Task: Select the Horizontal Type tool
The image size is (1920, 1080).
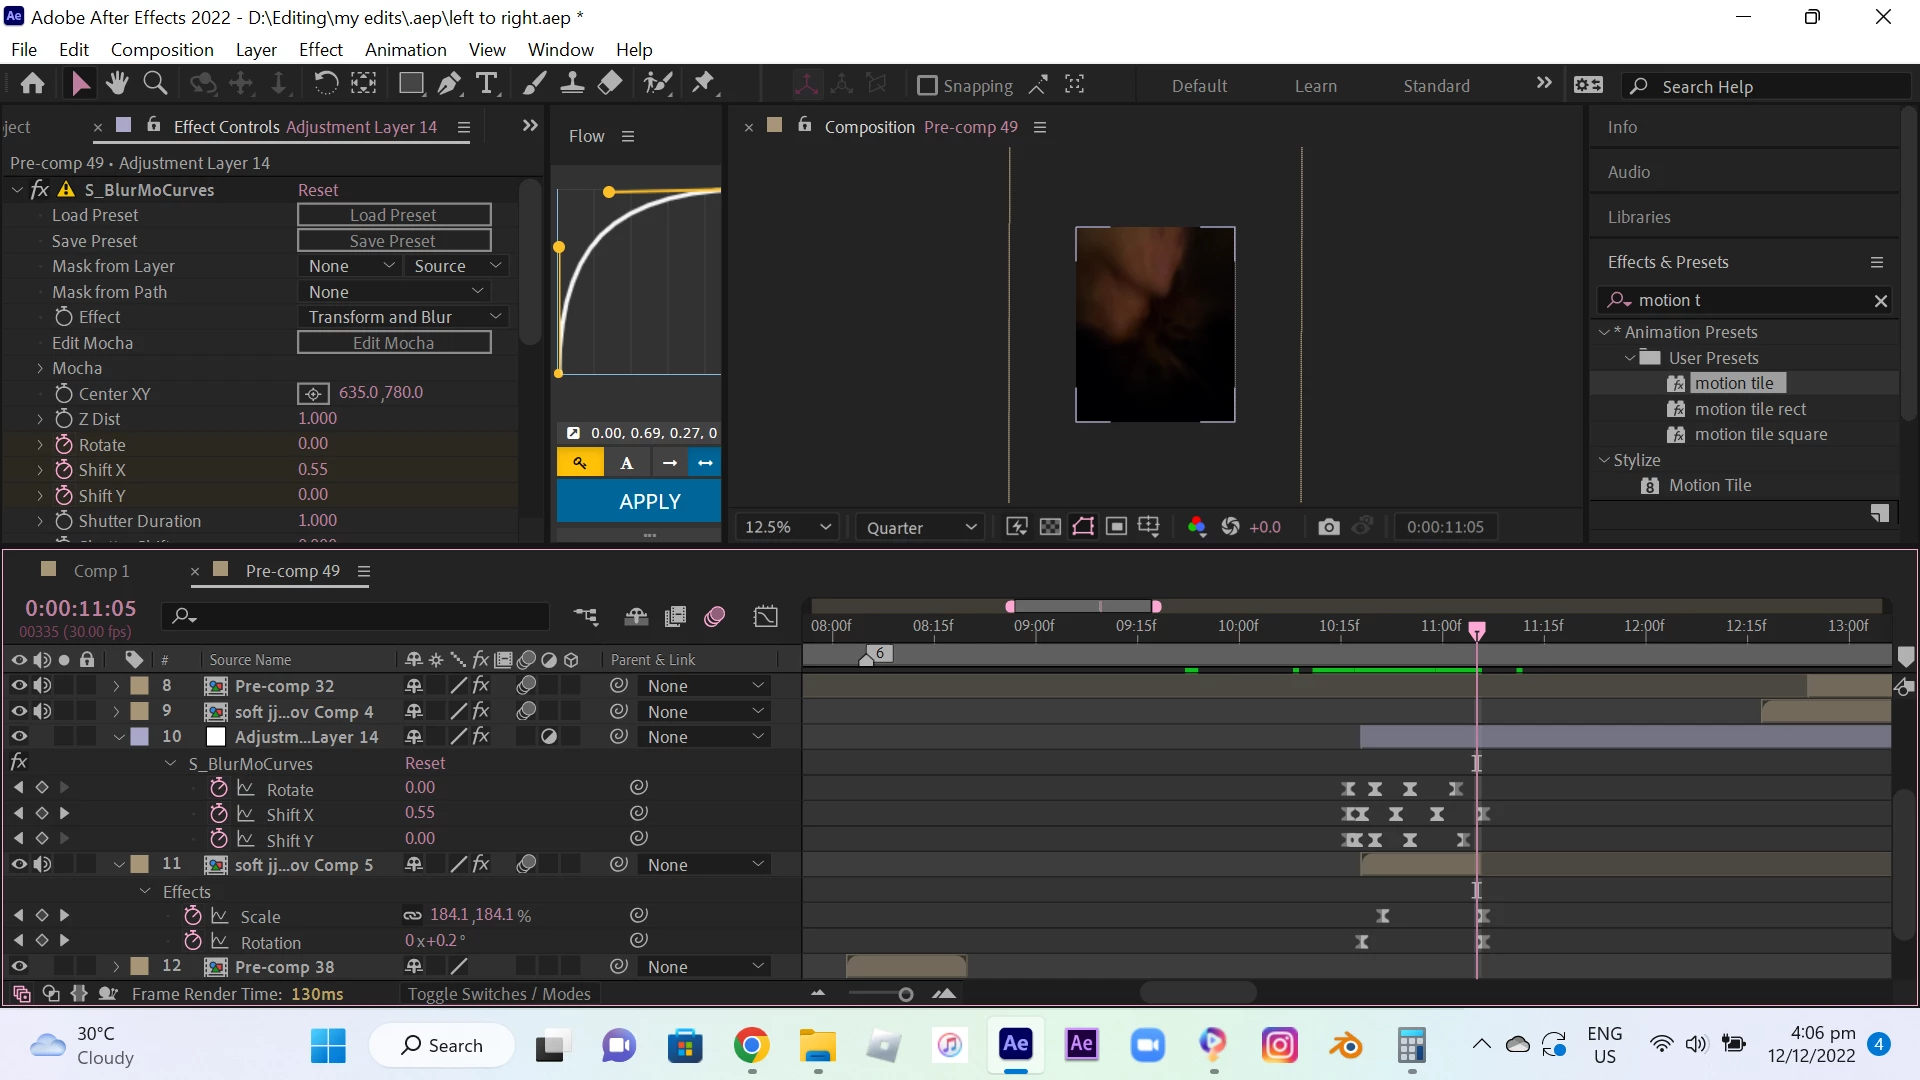Action: [x=487, y=84]
